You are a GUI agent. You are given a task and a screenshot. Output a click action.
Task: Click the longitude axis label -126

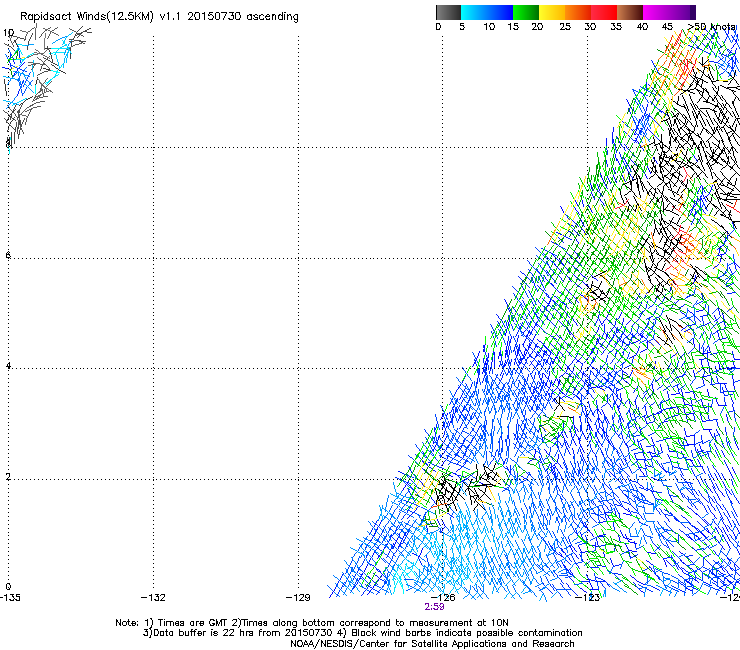coord(443,597)
